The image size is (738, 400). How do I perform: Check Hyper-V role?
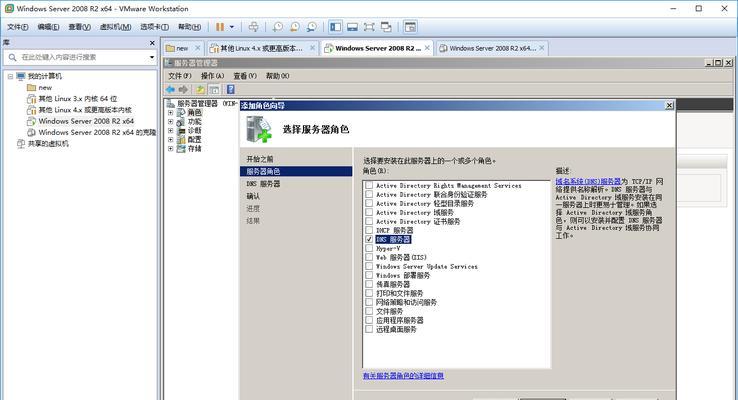coord(369,248)
